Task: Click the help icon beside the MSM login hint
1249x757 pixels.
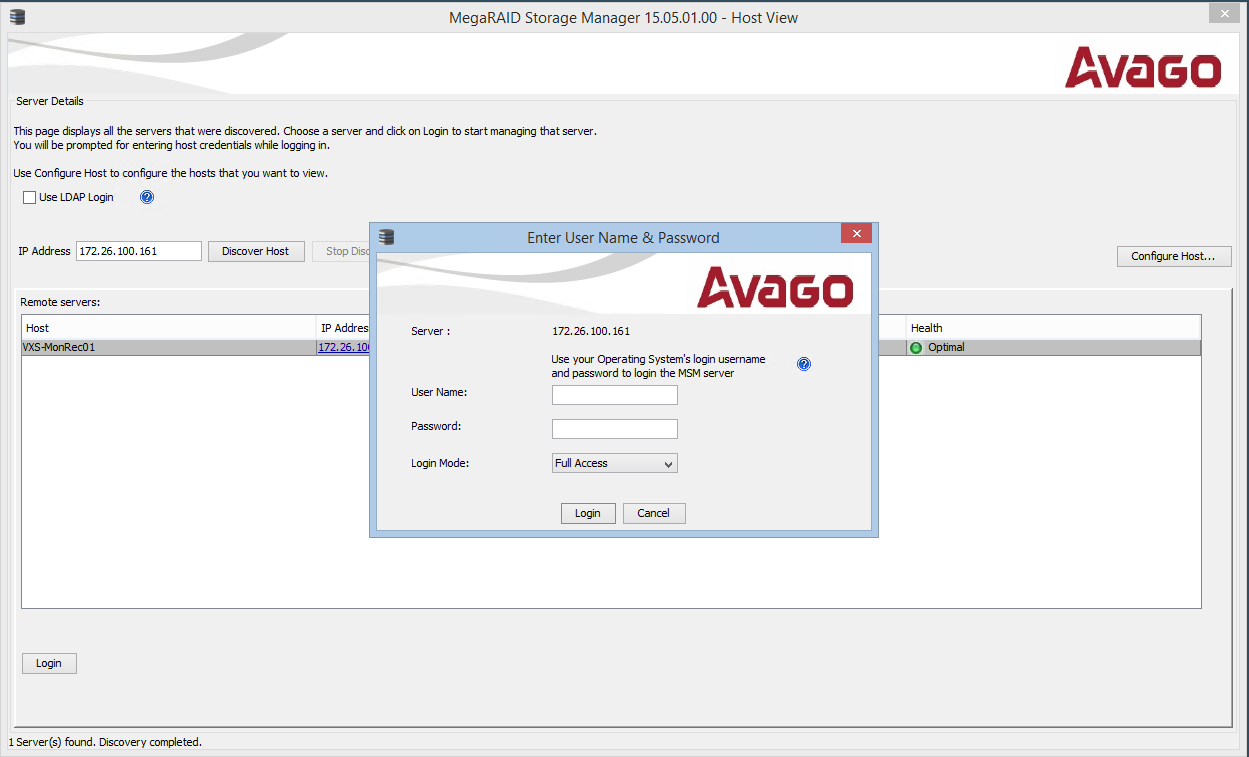Action: (x=804, y=364)
